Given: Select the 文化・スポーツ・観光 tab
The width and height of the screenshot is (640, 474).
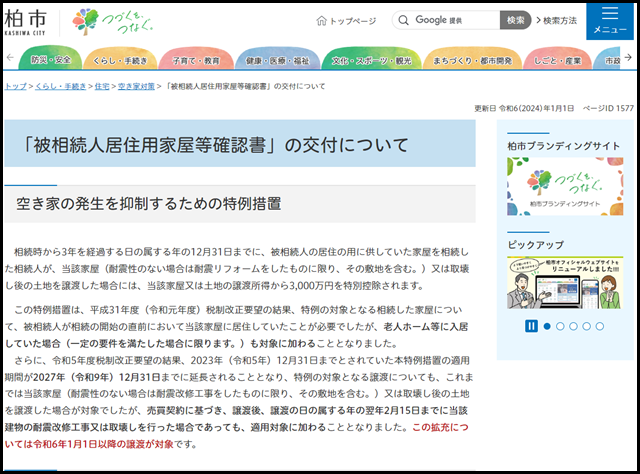Looking at the screenshot, I should click(371, 60).
